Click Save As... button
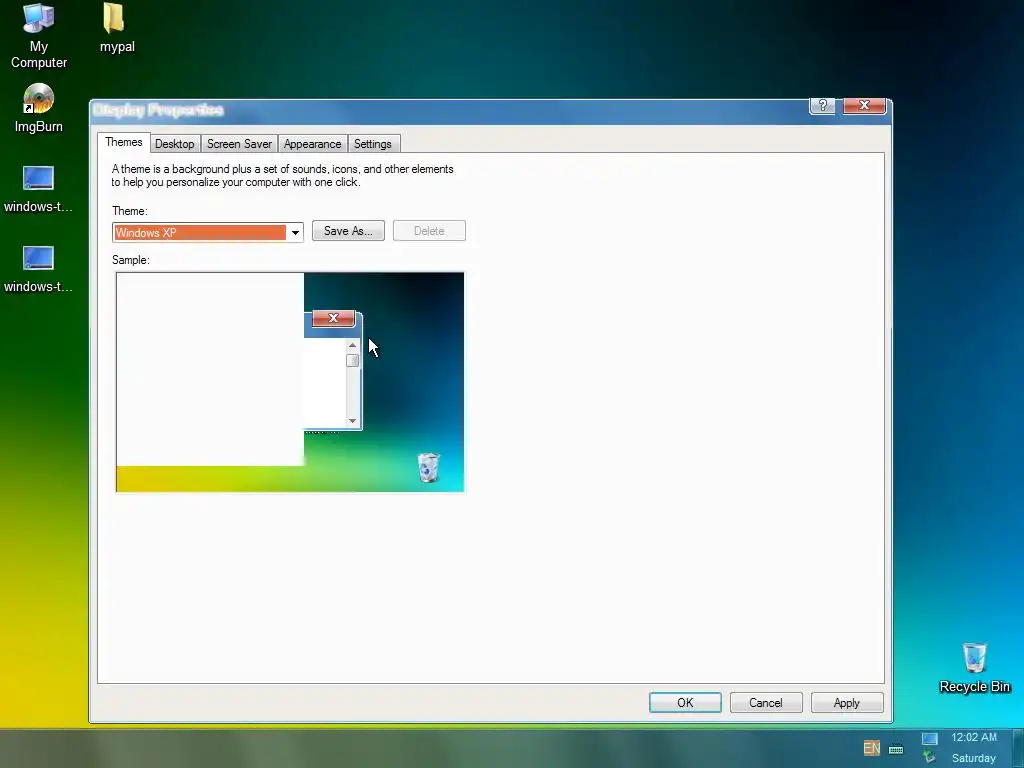Viewport: 1024px width, 768px height. pos(348,231)
